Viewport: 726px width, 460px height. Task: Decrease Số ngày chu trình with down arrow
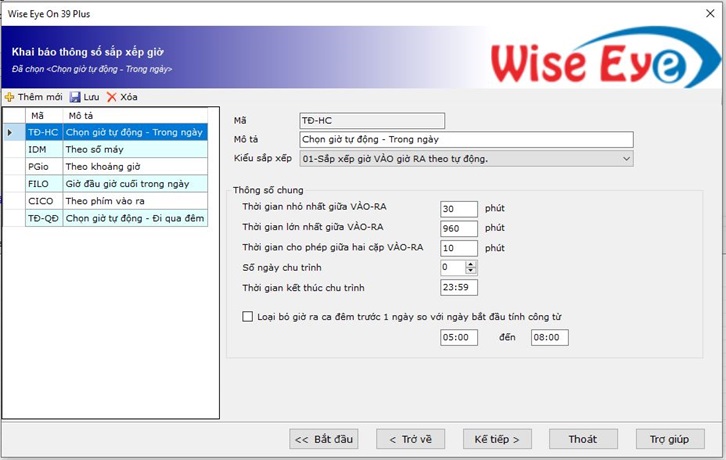coord(471,272)
